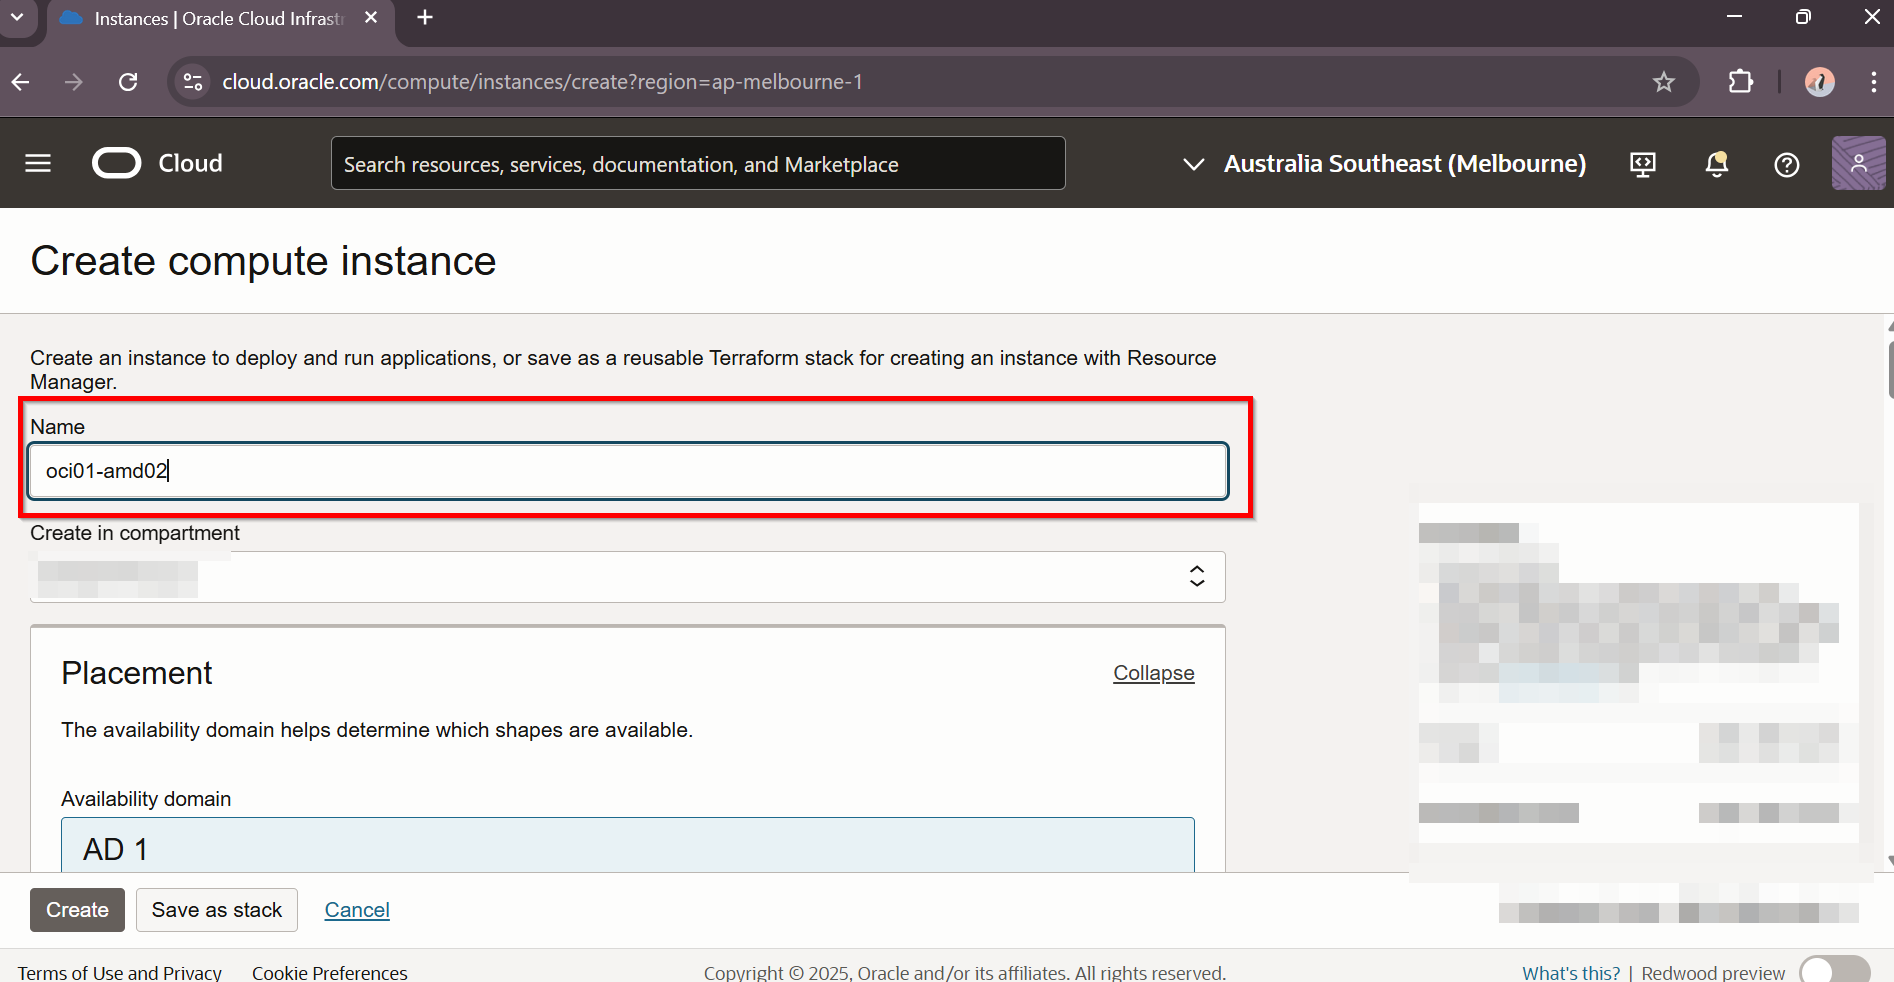Click in the instance Name field
This screenshot has width=1894, height=982.
pos(627,471)
